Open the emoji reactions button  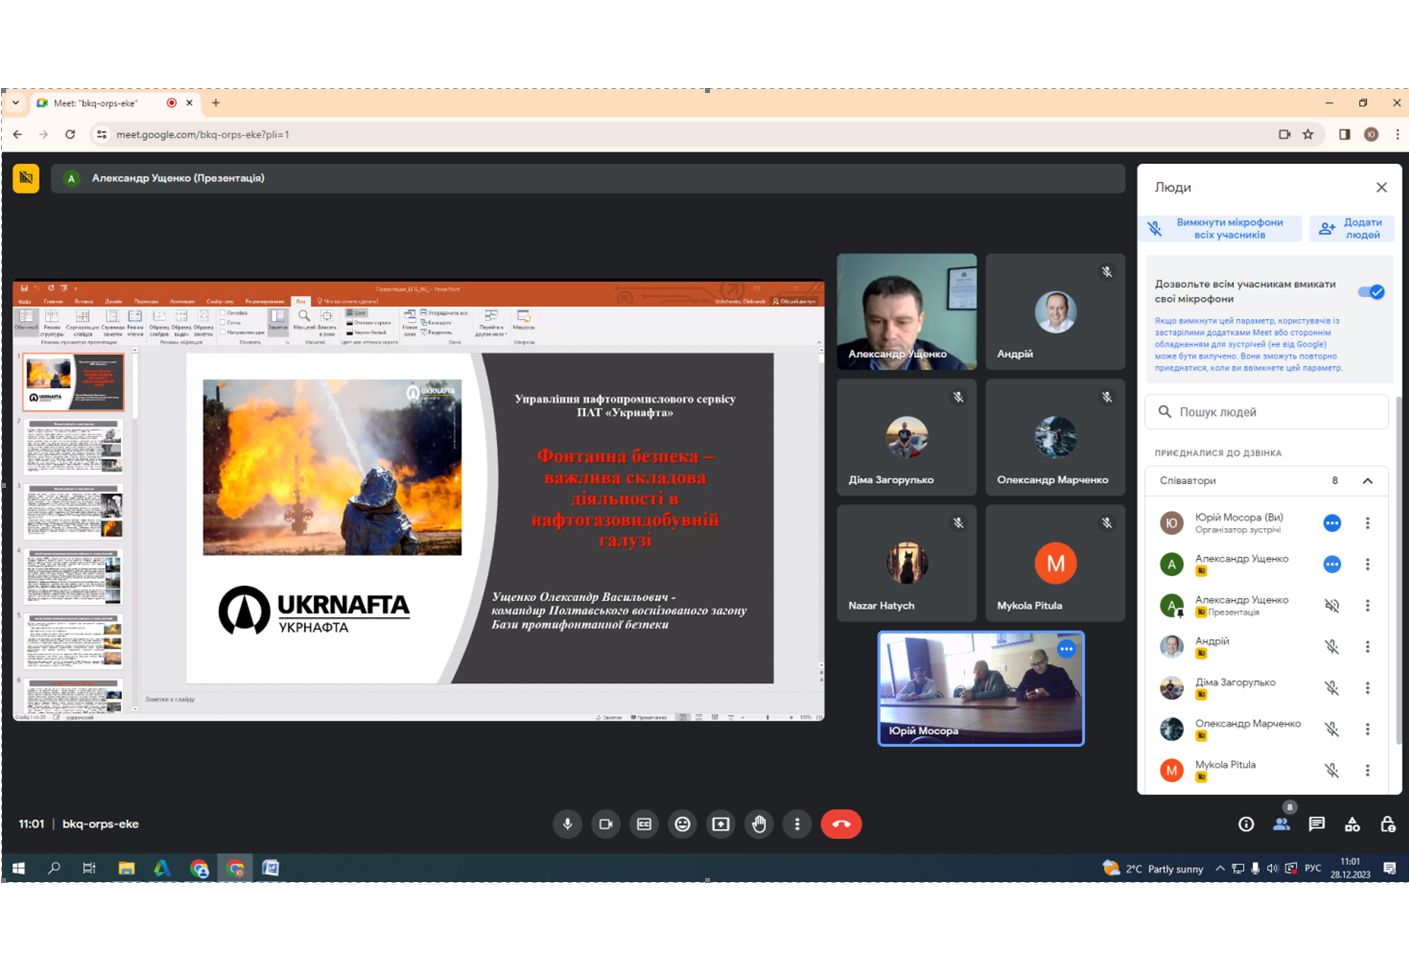pos(682,824)
